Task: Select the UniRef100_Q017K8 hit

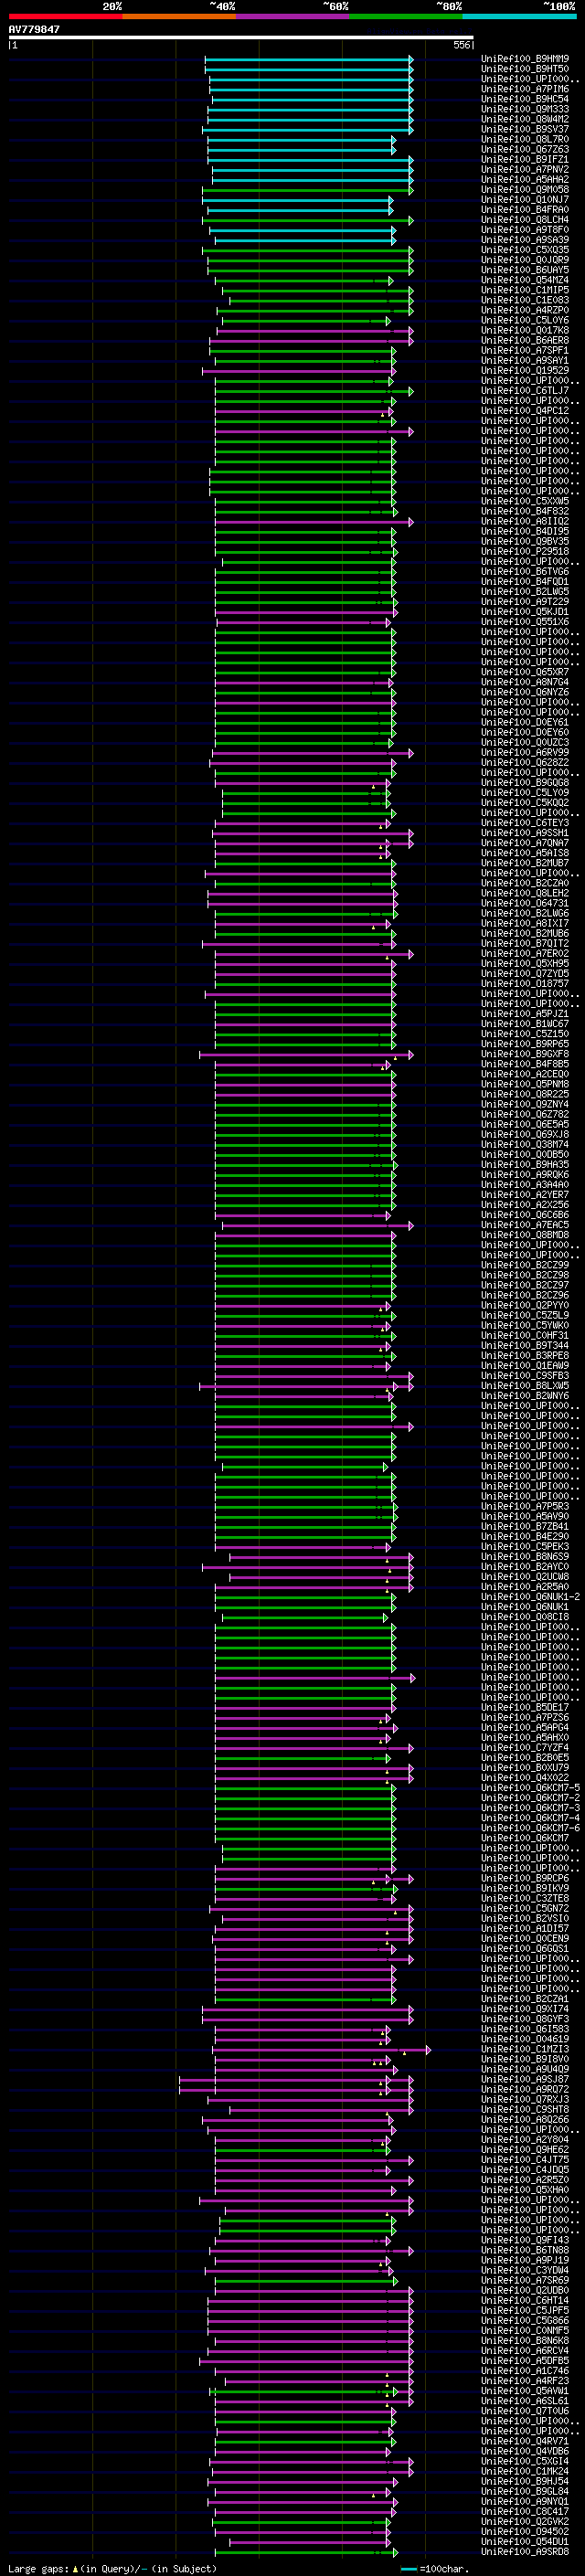Action: coord(525,330)
